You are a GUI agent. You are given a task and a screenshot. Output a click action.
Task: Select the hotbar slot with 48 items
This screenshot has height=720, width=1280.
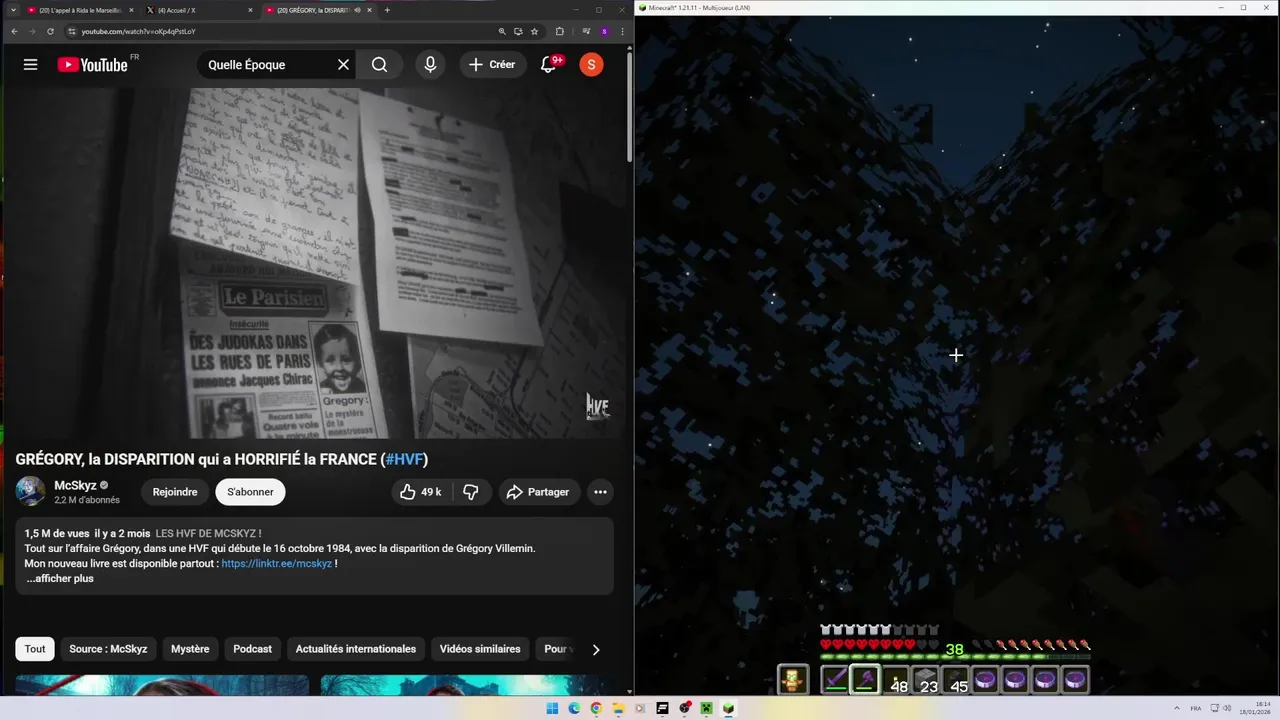(895, 681)
